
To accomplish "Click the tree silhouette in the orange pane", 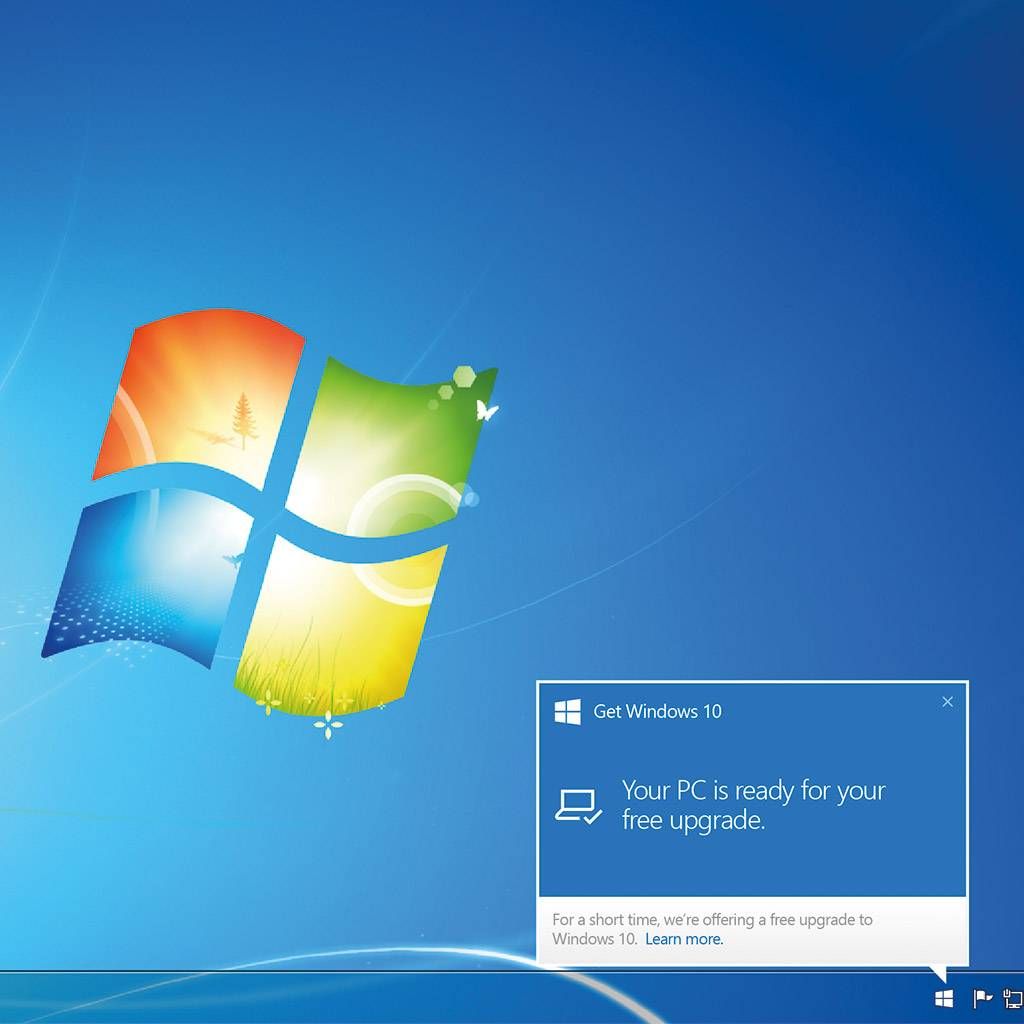I will [x=243, y=419].
